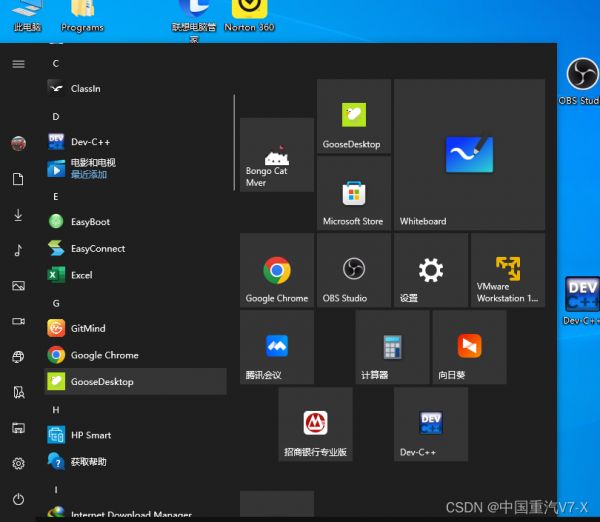
Task: Open 此电脑 desktop icon
Action: pos(27,16)
